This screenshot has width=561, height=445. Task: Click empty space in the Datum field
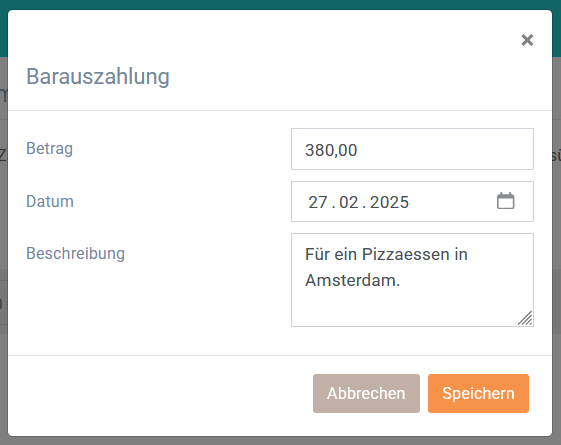(453, 201)
